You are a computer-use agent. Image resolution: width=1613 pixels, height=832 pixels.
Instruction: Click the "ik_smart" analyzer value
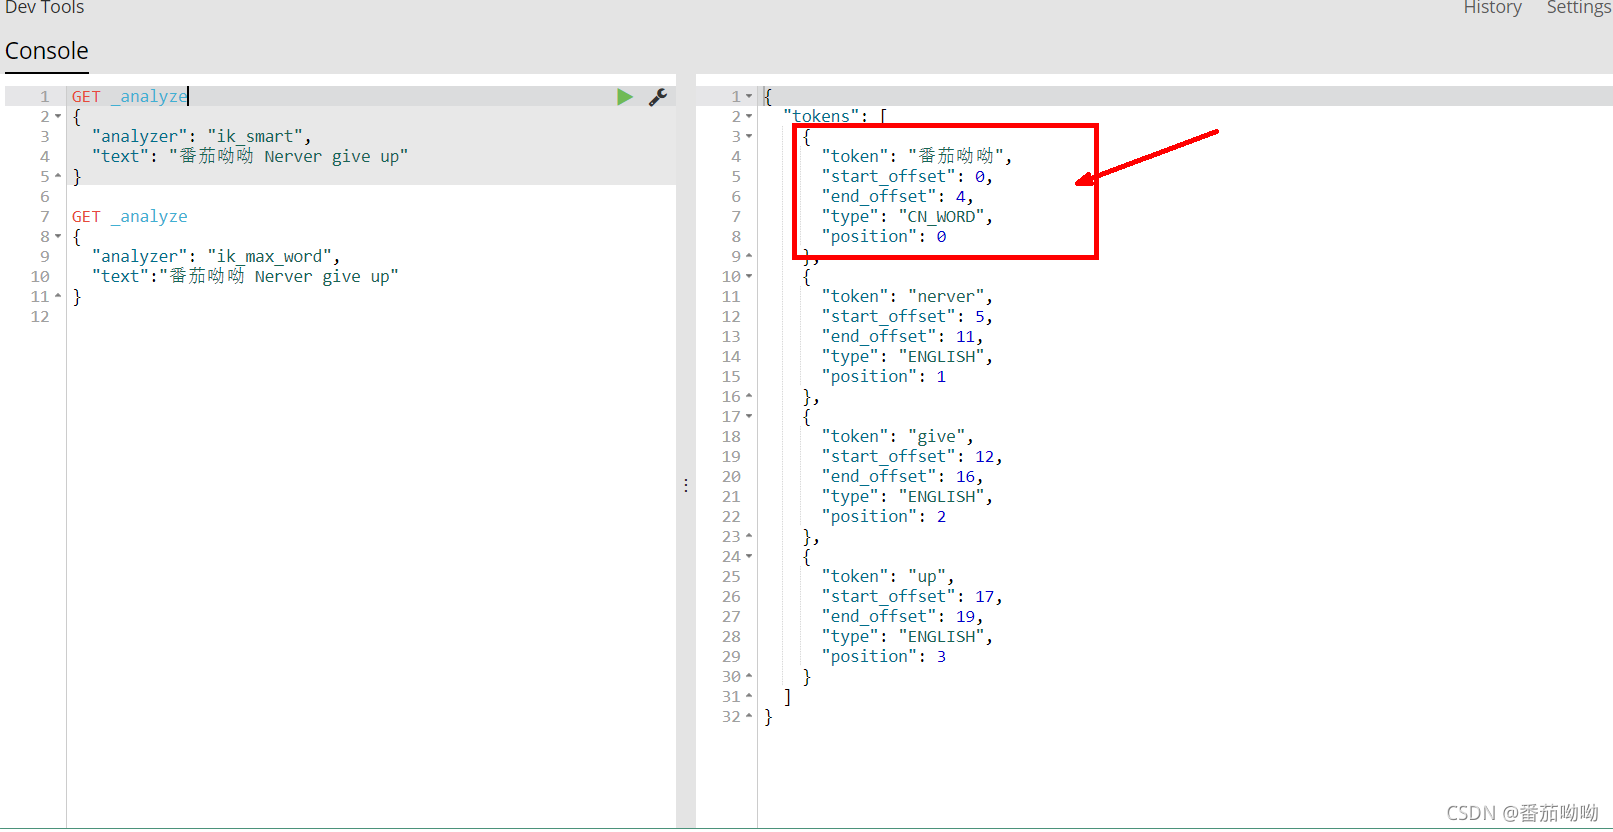coord(255,137)
